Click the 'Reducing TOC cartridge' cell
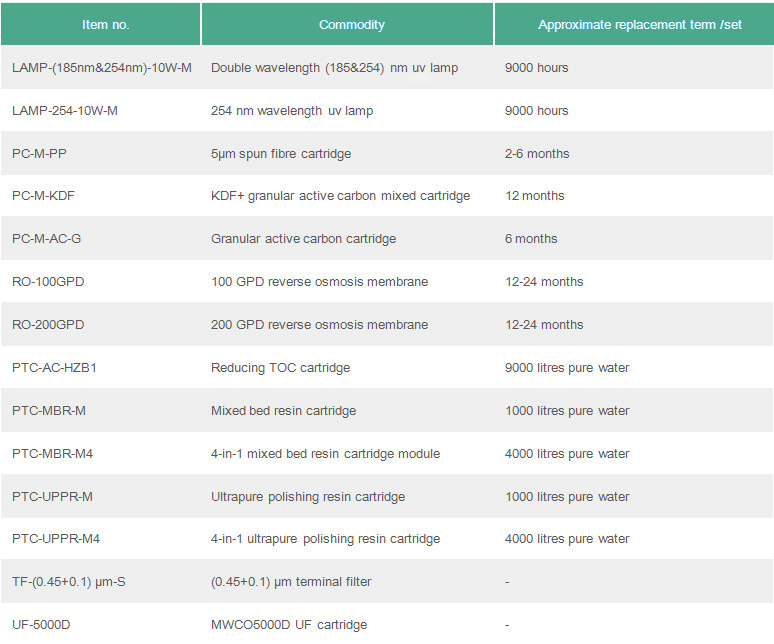The image size is (774, 644). coord(280,368)
